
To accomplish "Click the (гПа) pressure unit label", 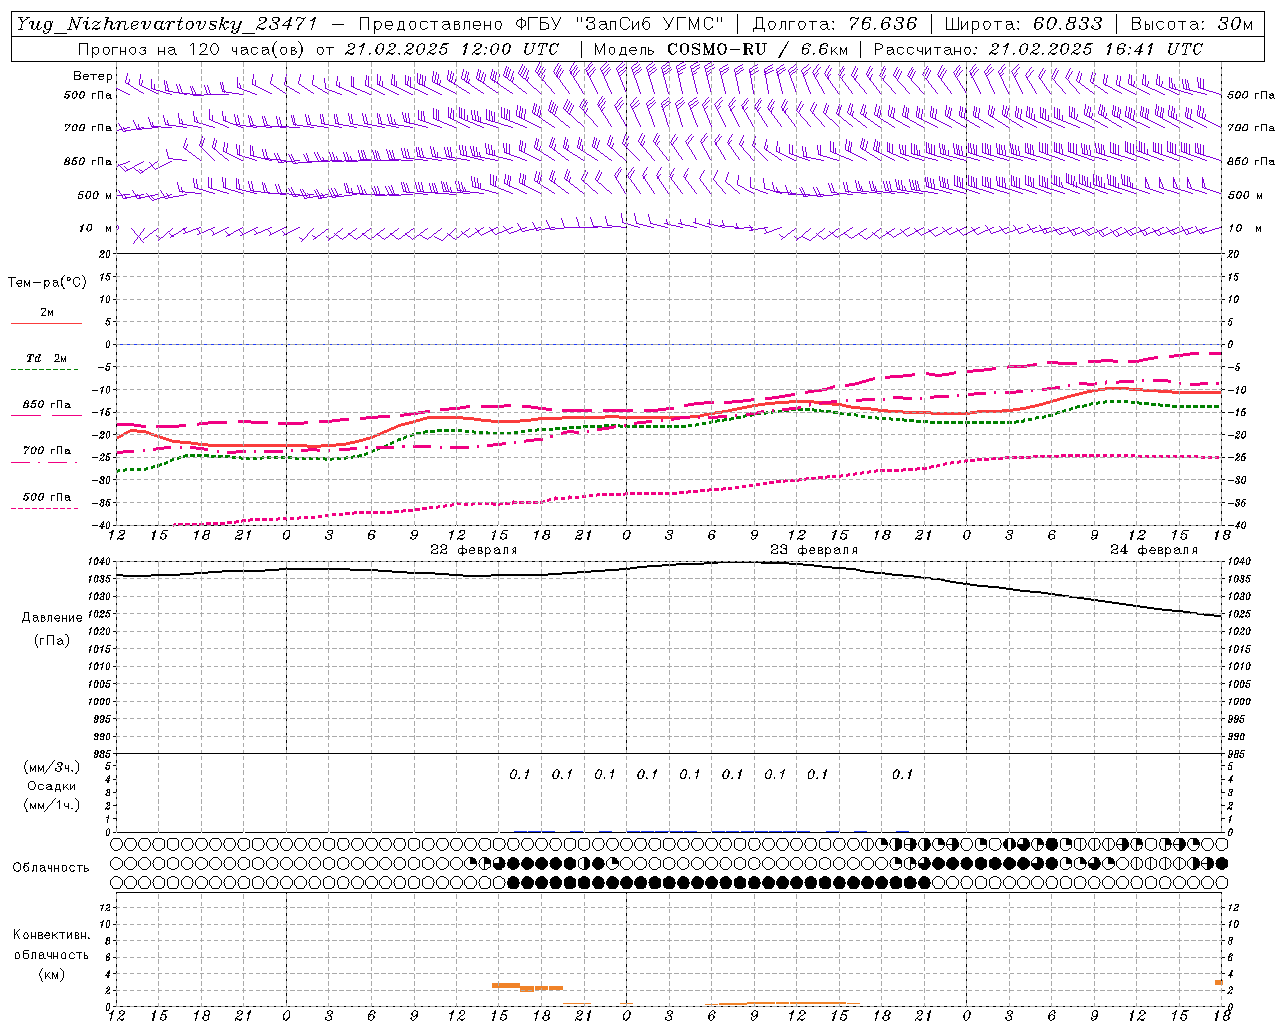I will (52, 640).
